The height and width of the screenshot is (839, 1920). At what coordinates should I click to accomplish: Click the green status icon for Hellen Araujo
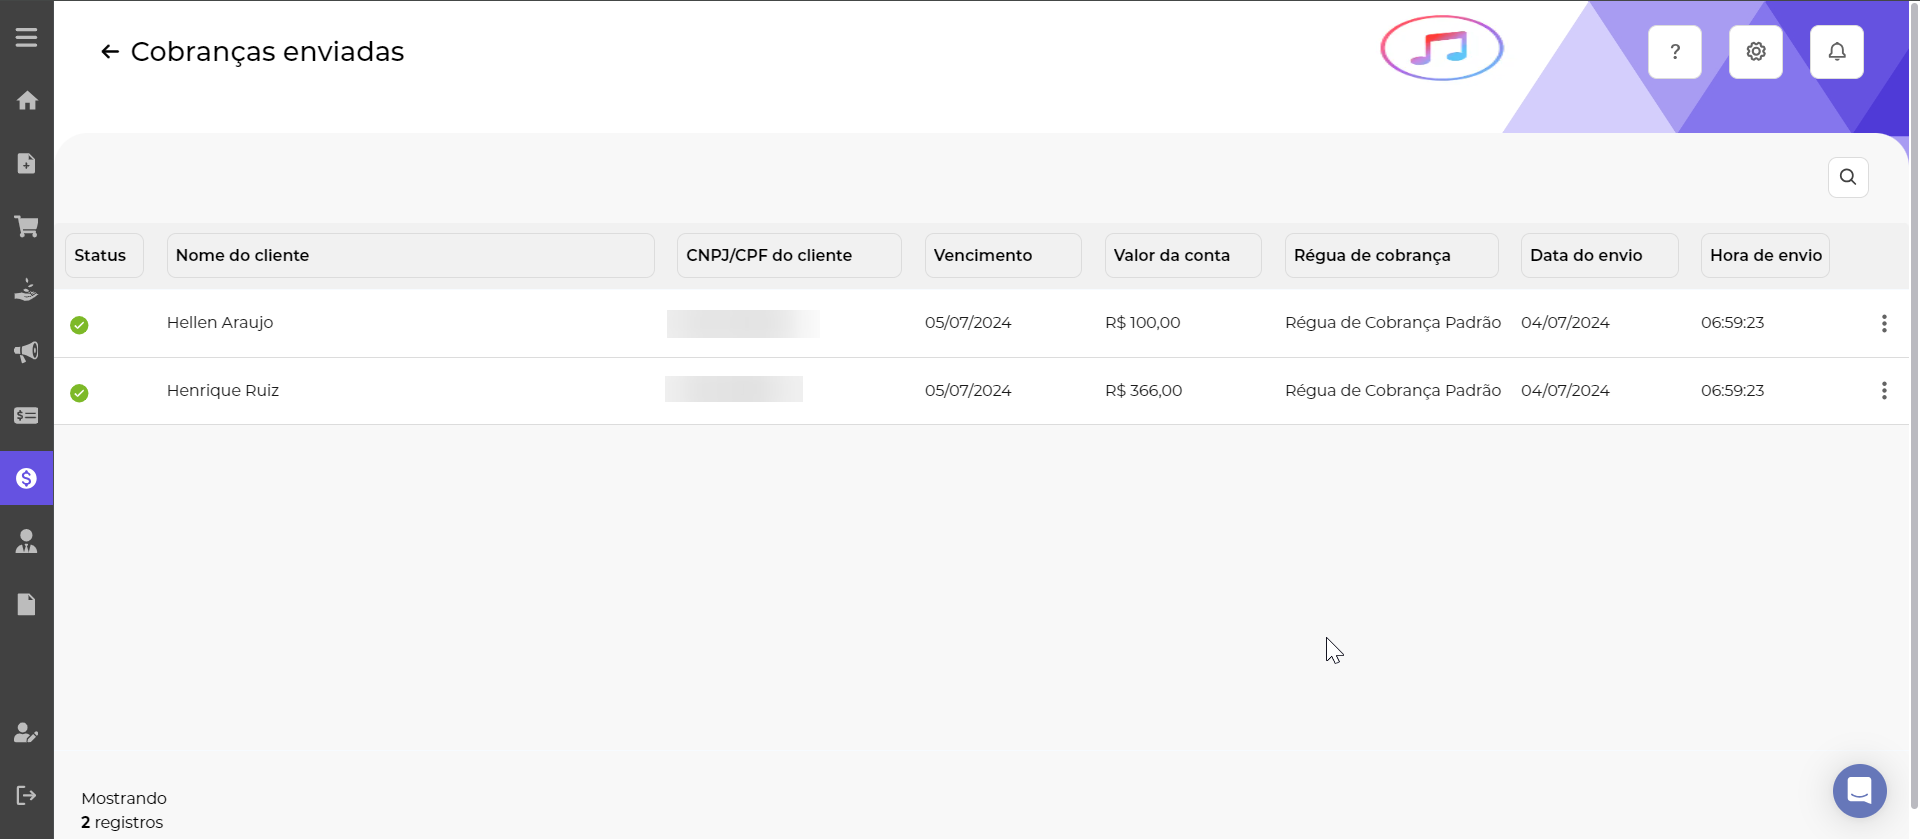(x=79, y=325)
